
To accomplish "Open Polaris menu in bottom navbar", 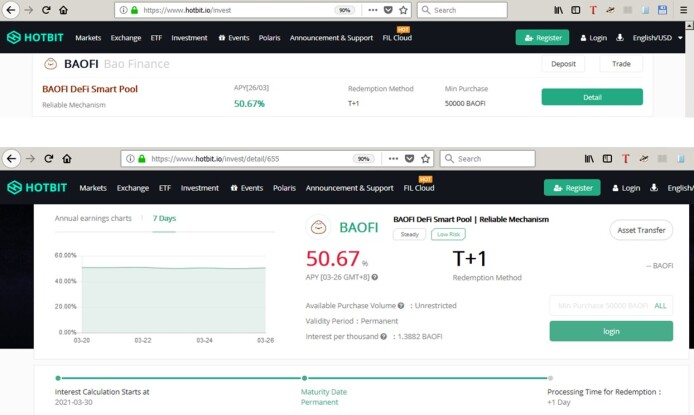I will [284, 188].
